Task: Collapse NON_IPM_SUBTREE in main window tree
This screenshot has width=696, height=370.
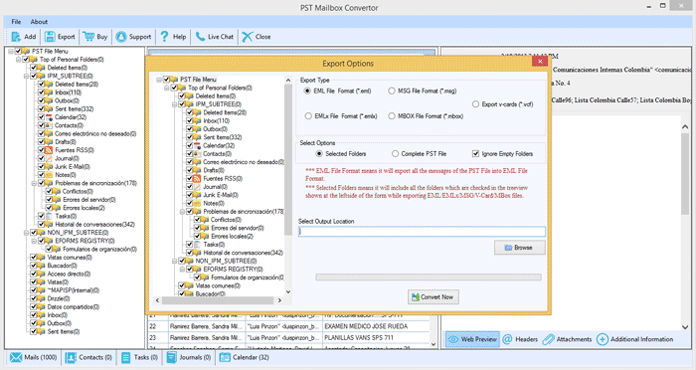Action: 26,233
